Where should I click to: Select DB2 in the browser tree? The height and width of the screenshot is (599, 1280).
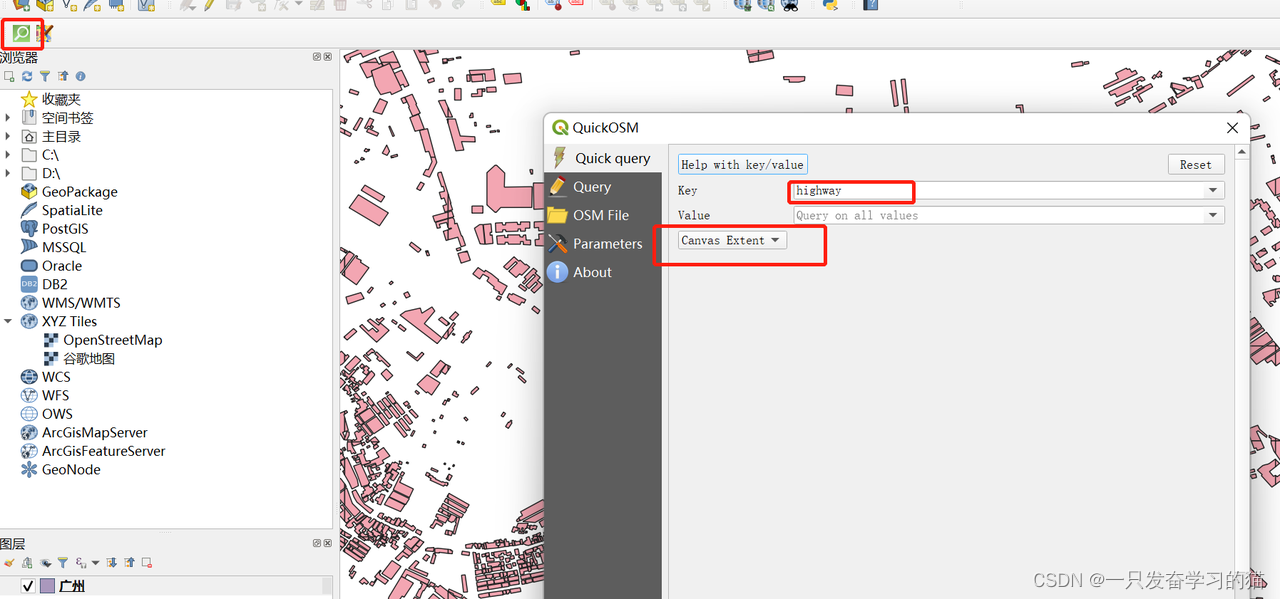55,284
